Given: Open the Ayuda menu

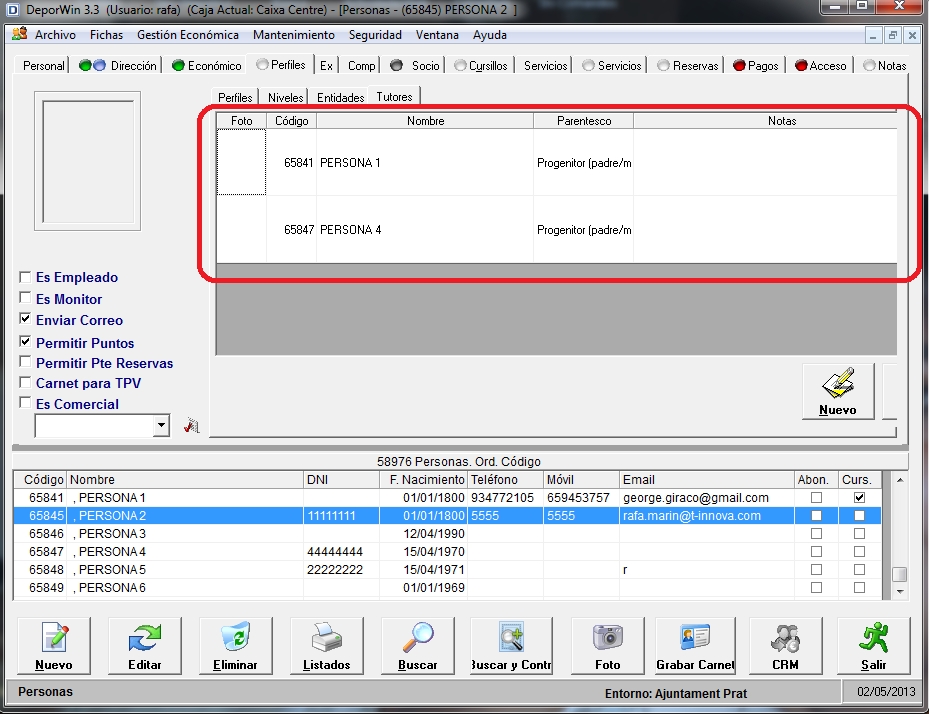Looking at the screenshot, I should [490, 35].
